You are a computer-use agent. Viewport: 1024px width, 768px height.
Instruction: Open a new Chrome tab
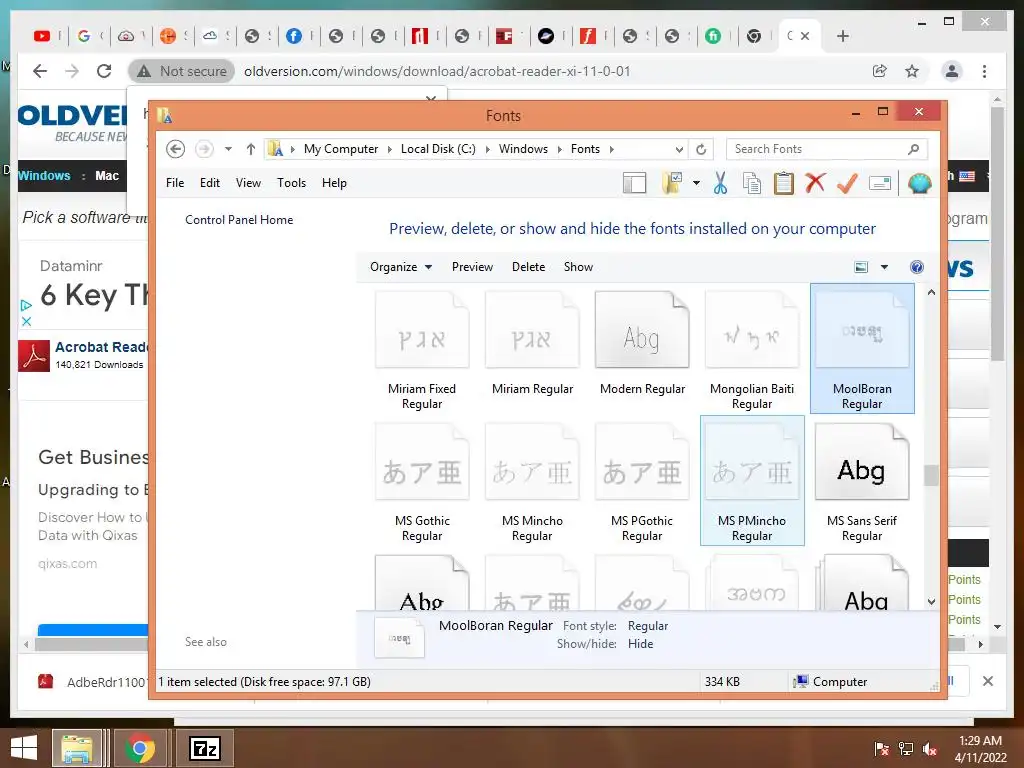click(842, 36)
